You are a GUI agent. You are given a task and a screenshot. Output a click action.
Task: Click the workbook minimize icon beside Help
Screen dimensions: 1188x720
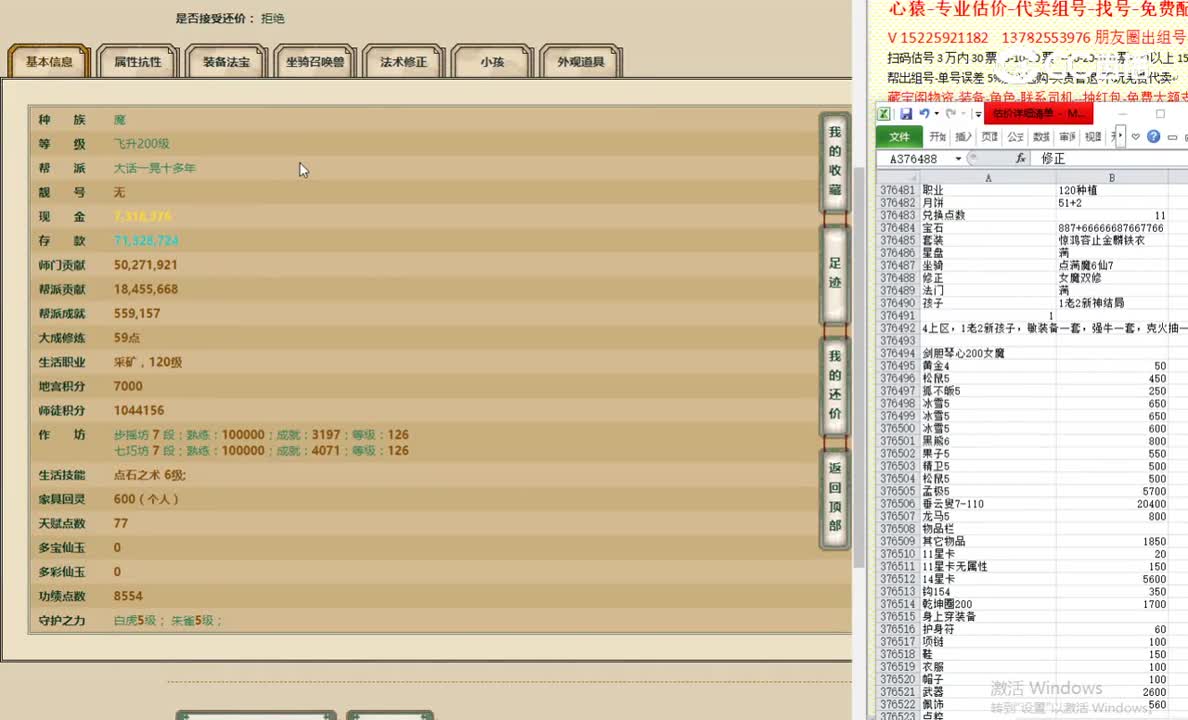tap(1172, 137)
